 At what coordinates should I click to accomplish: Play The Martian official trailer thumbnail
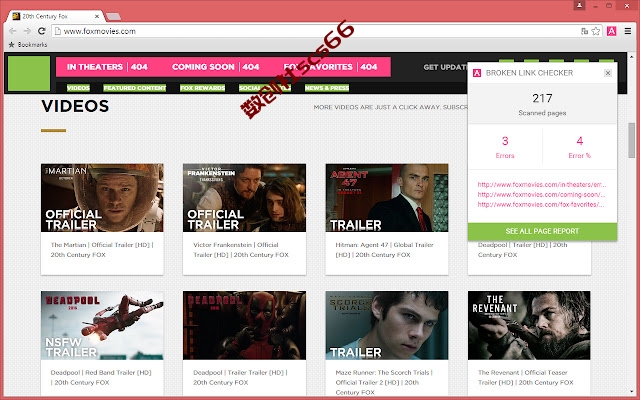click(x=102, y=198)
